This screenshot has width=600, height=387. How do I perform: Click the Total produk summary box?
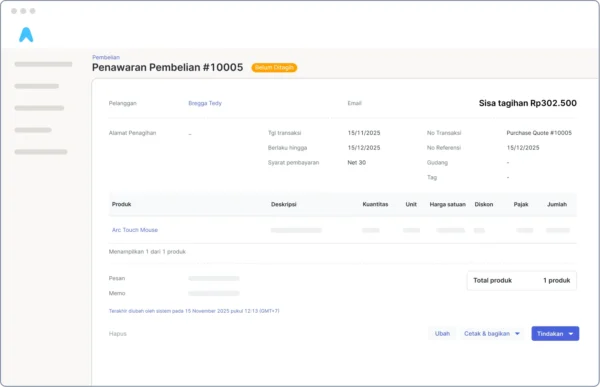(x=522, y=281)
